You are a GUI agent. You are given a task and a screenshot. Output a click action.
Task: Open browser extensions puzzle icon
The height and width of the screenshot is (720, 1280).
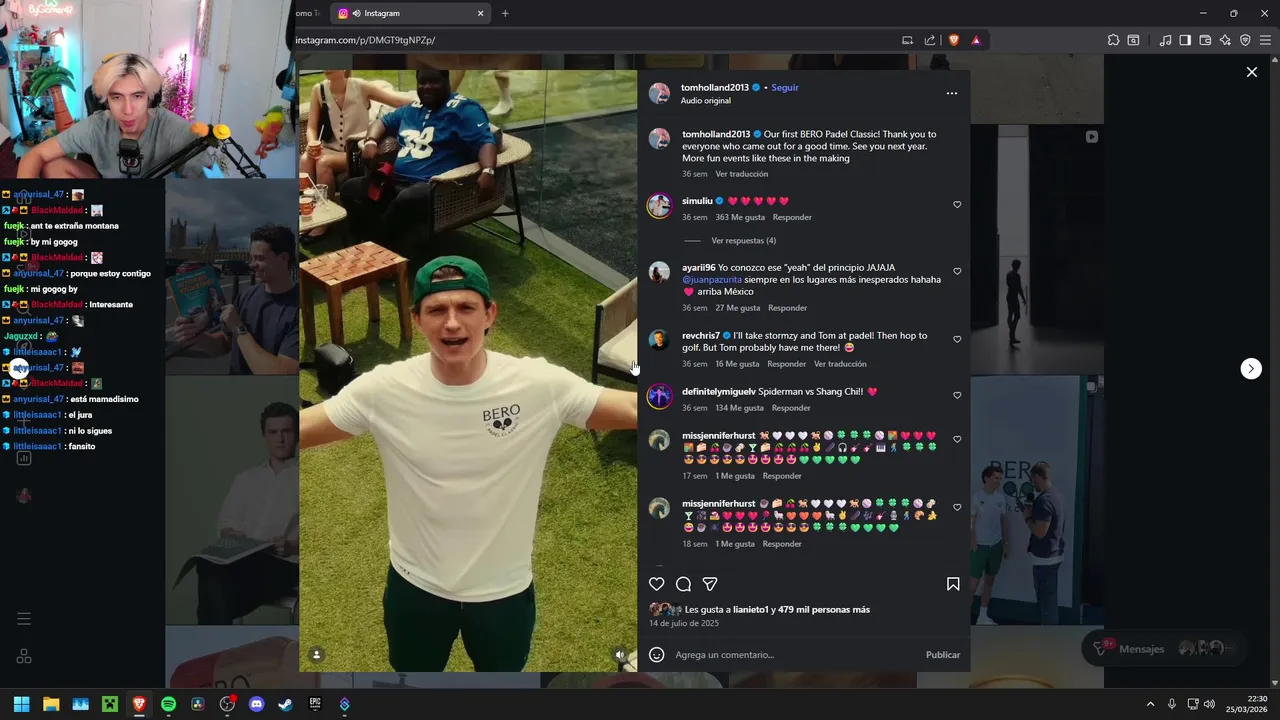pos(1113,40)
